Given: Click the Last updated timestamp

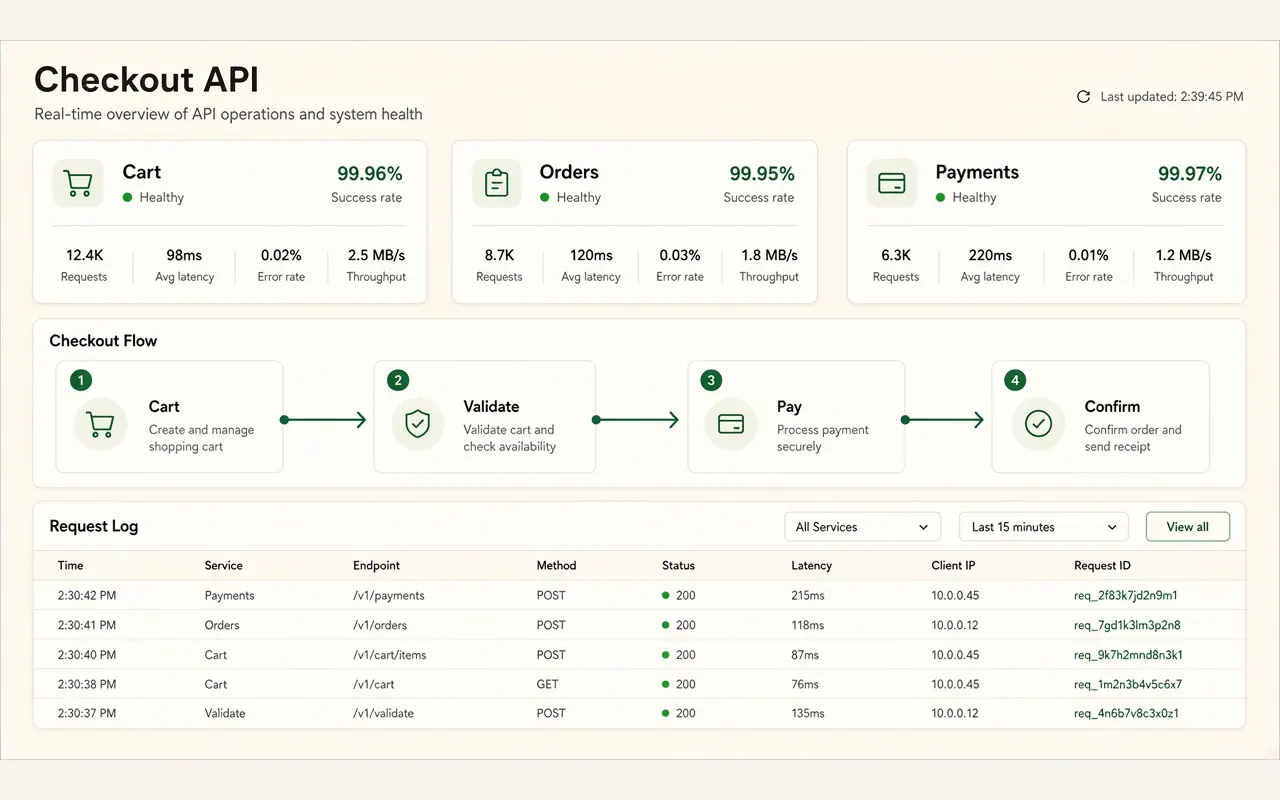Looking at the screenshot, I should click(x=1172, y=97).
